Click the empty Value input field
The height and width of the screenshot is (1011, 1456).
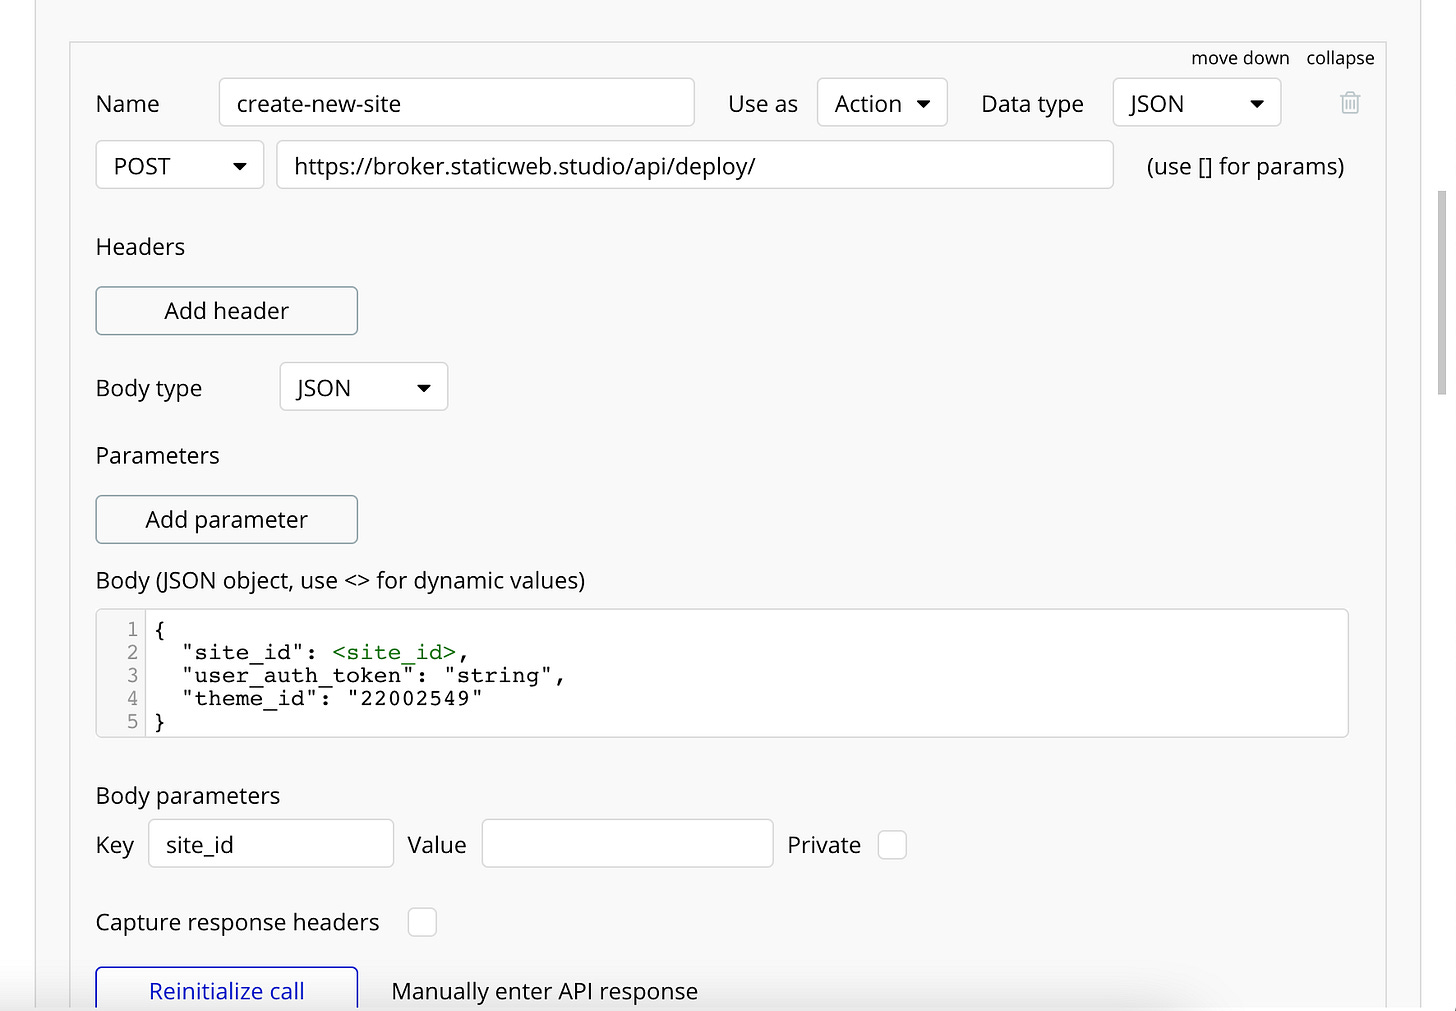pos(628,844)
